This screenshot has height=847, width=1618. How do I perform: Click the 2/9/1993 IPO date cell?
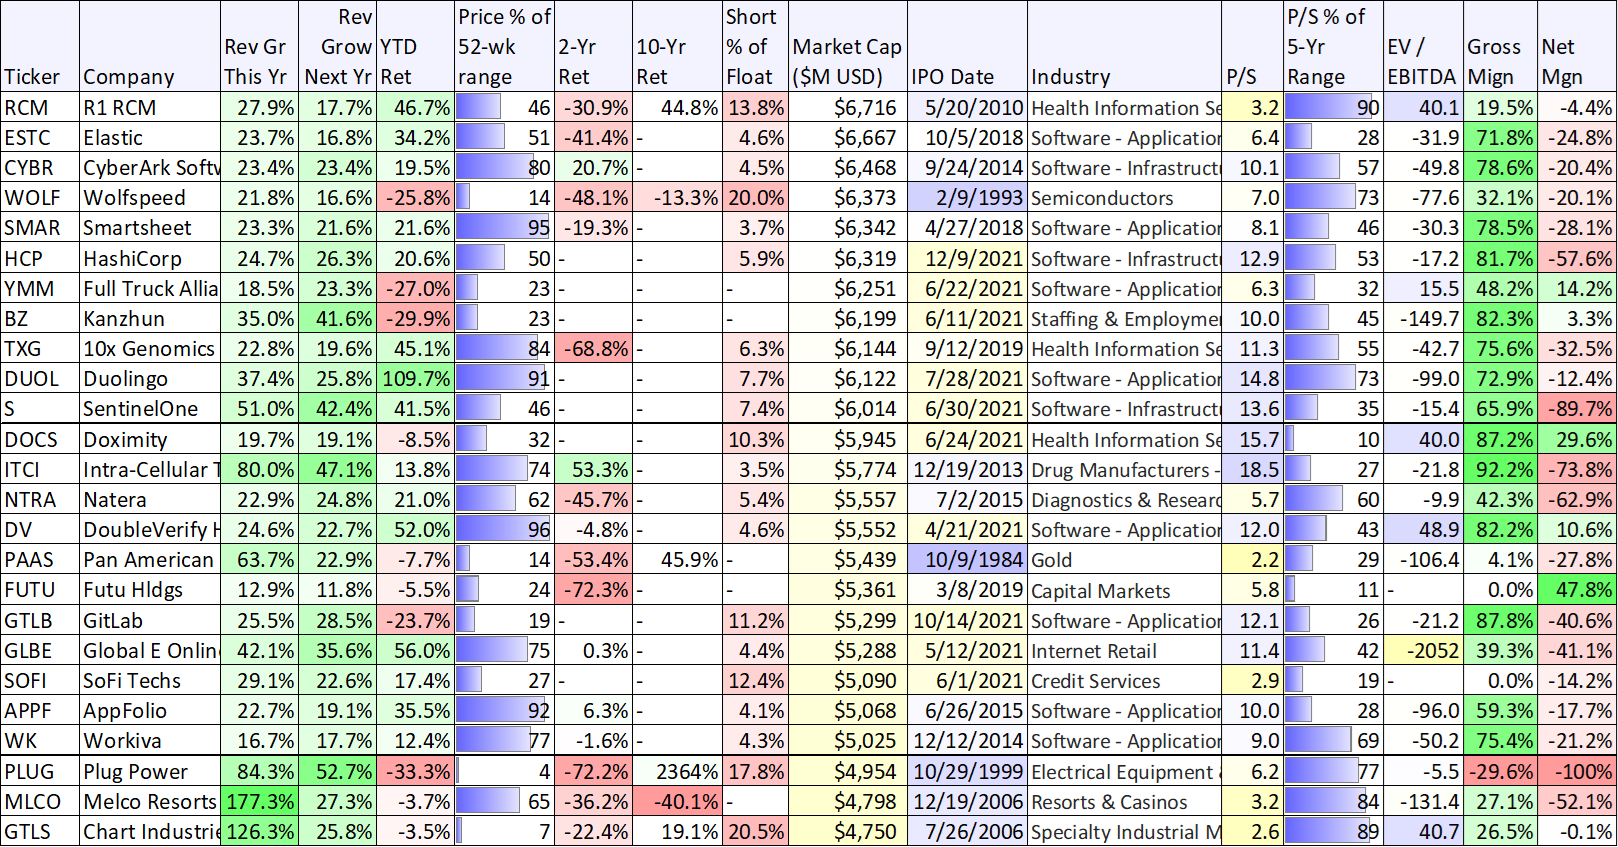[x=967, y=198]
